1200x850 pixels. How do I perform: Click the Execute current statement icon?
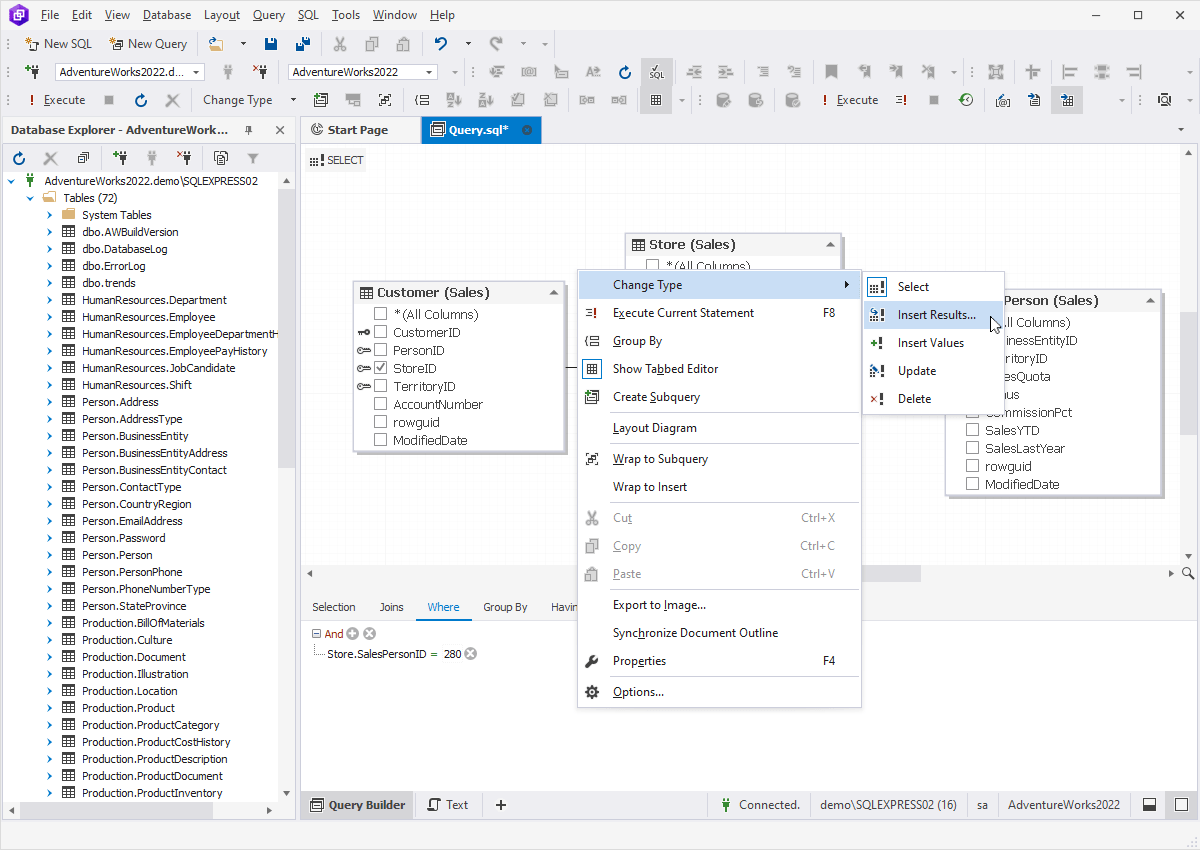coord(901,100)
